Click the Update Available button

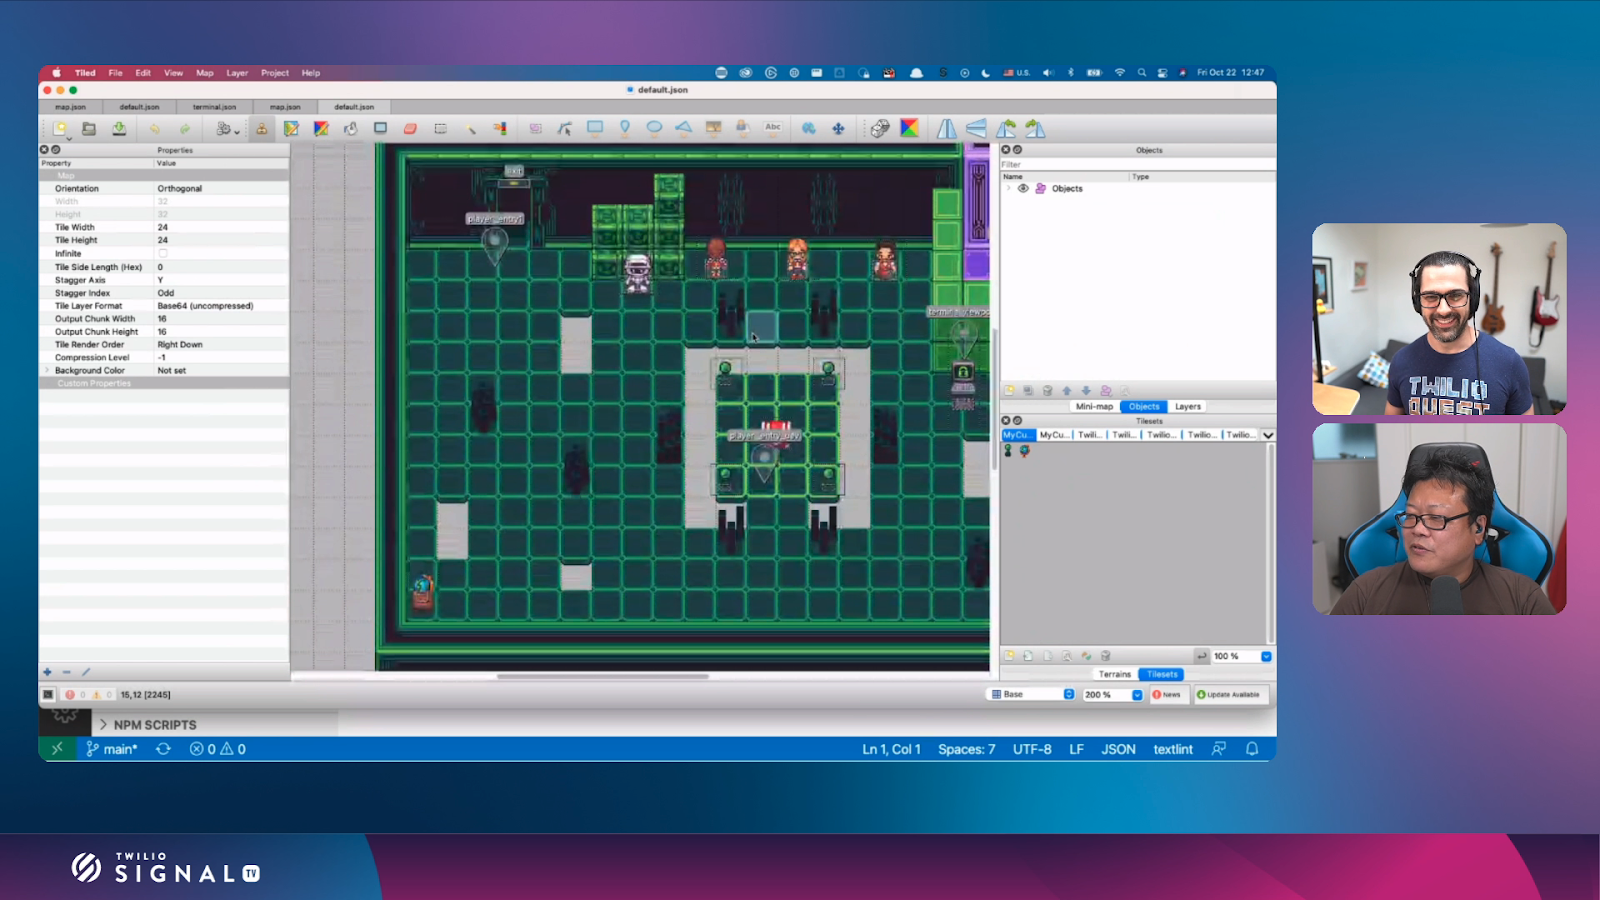tap(1229, 694)
